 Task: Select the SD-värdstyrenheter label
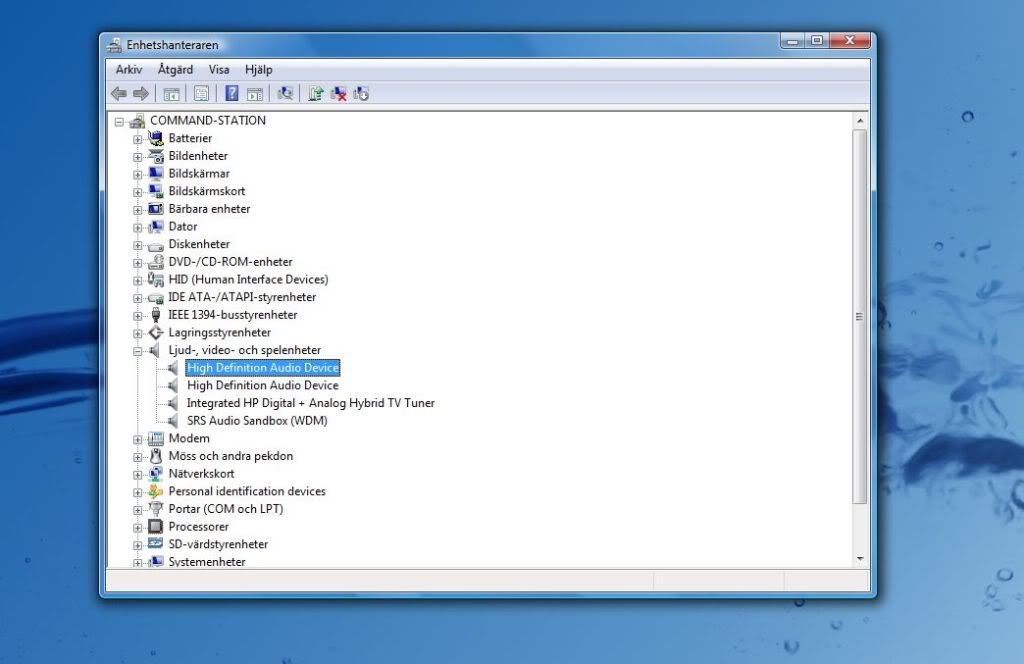click(x=218, y=544)
